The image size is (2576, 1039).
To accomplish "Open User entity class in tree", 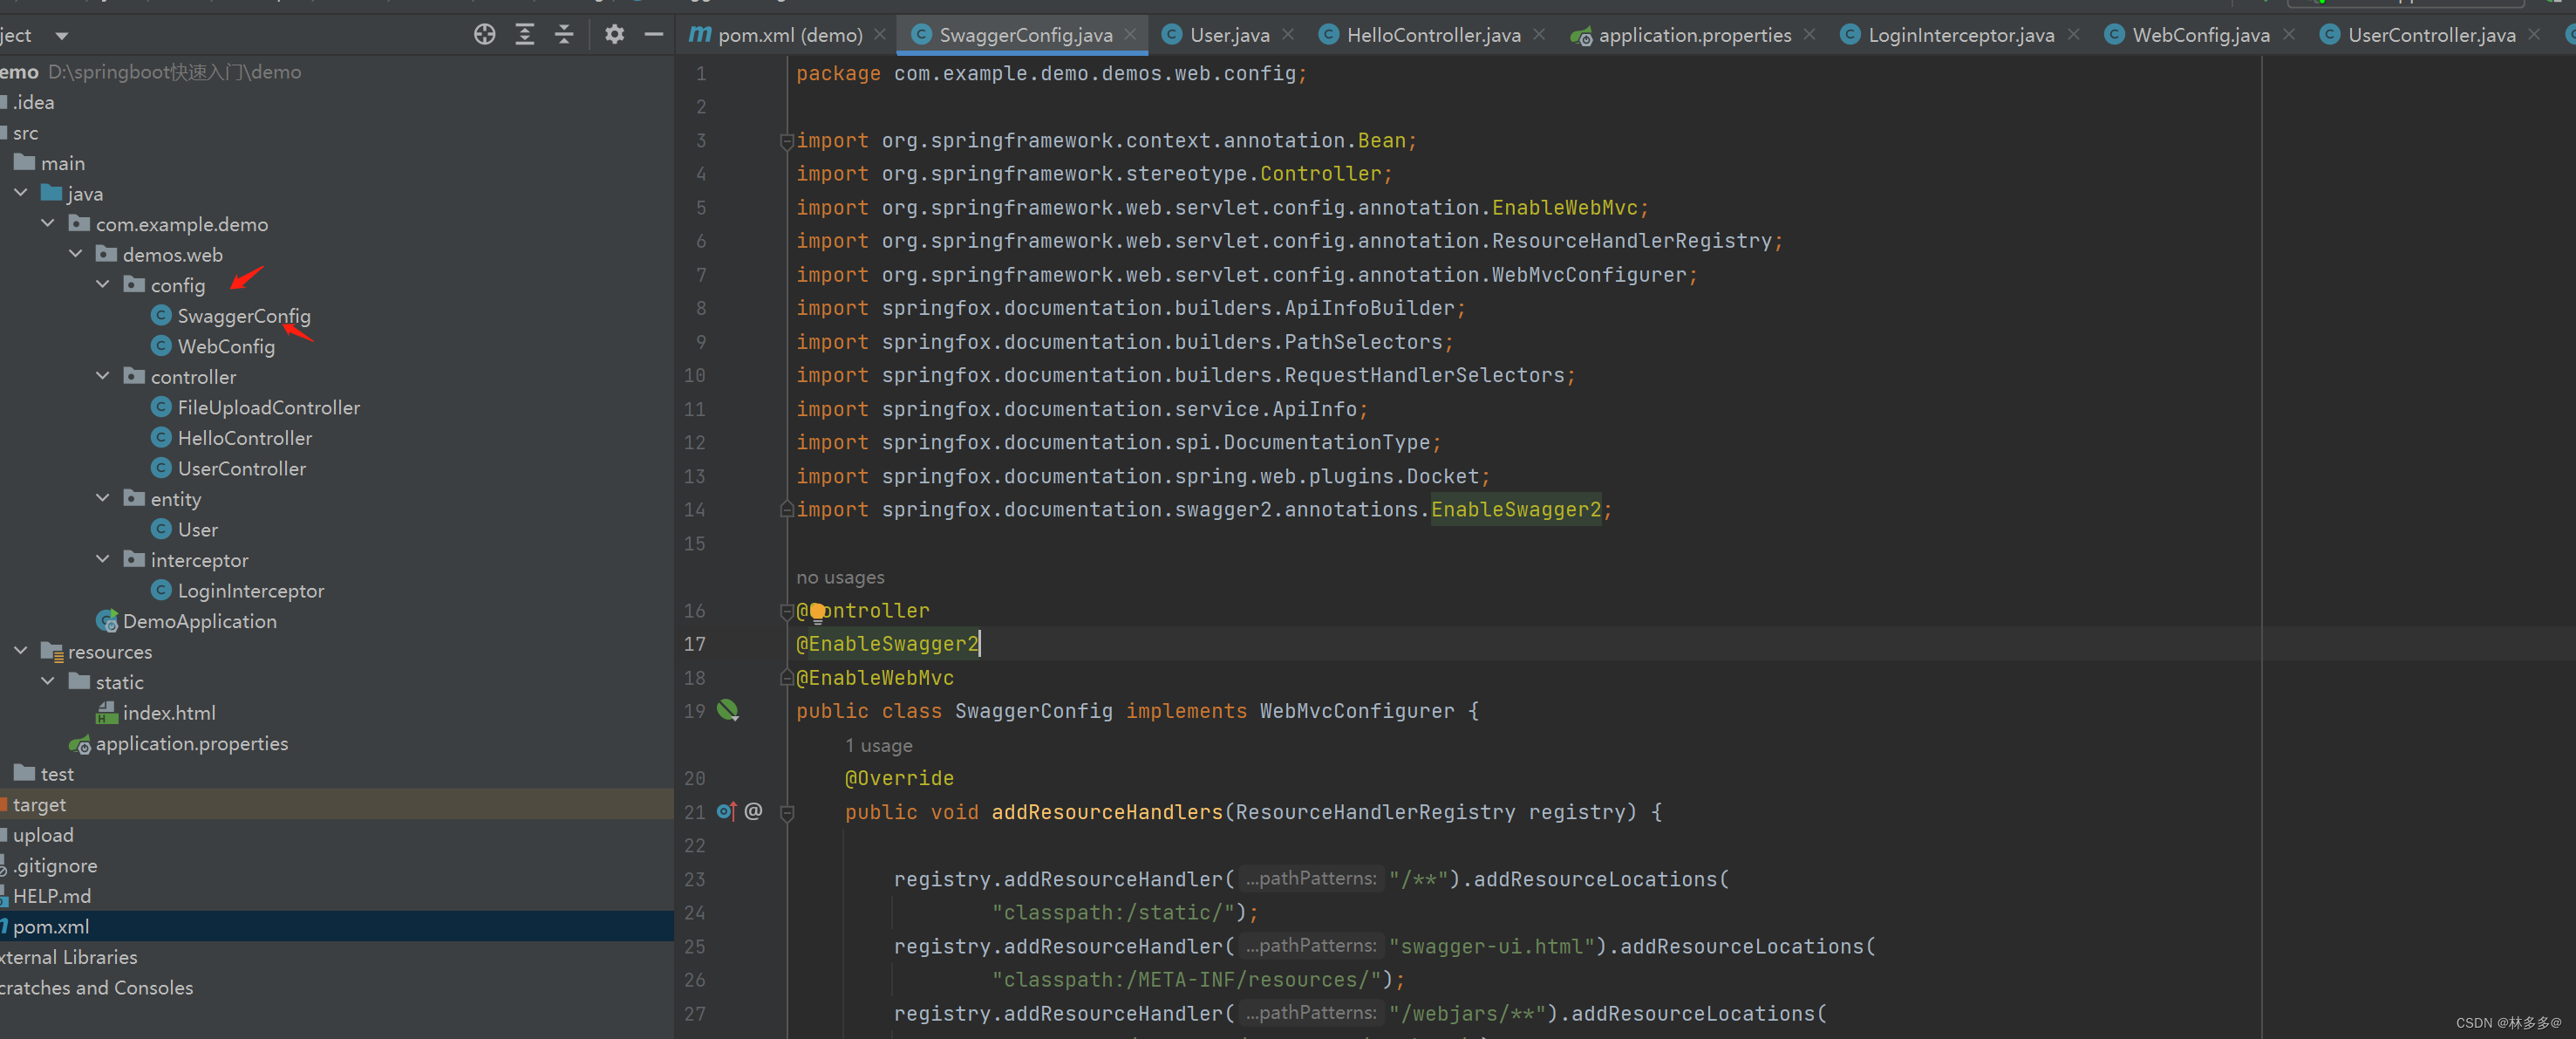I will (197, 529).
